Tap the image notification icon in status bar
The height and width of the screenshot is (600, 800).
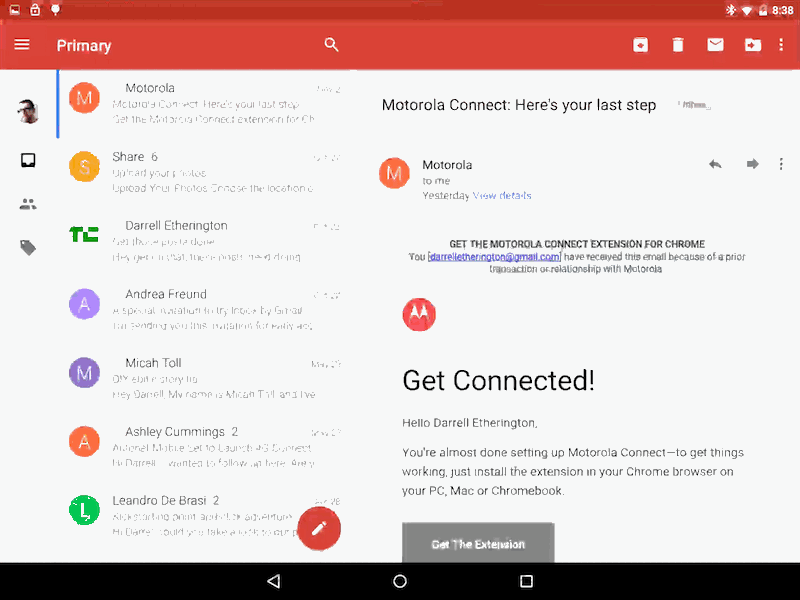[15, 10]
